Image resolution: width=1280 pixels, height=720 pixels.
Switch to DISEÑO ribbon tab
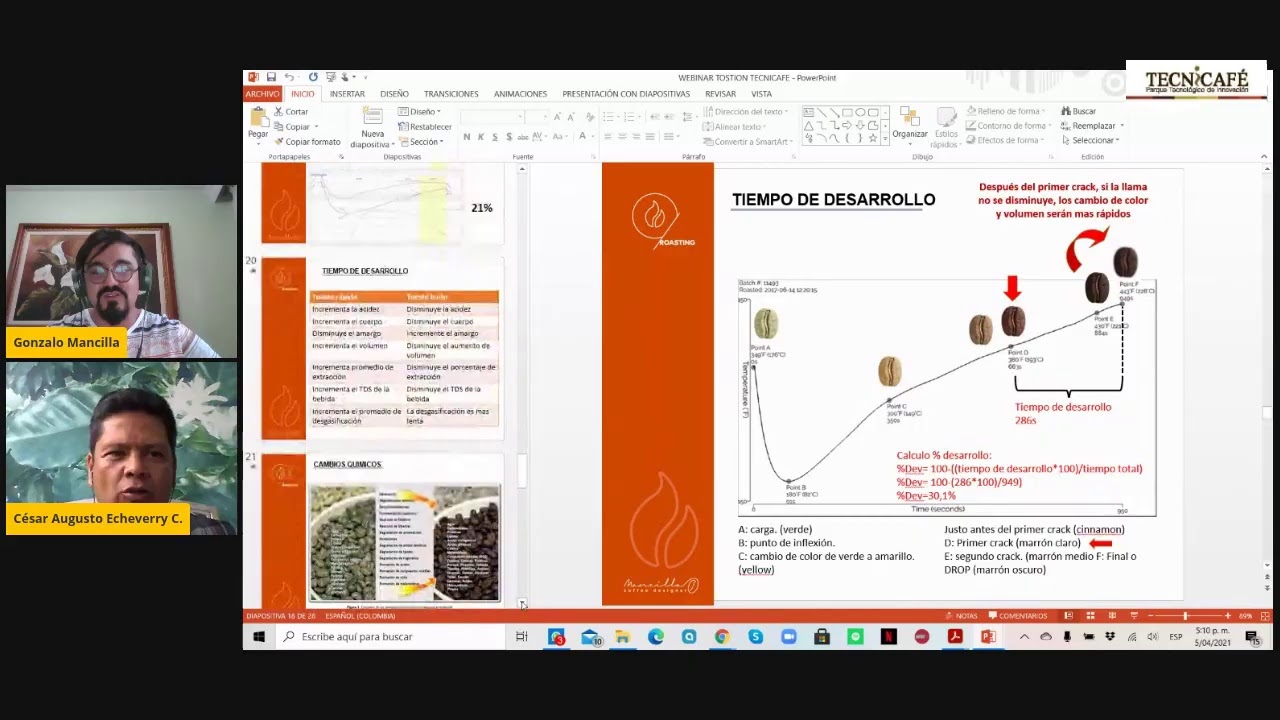click(394, 94)
